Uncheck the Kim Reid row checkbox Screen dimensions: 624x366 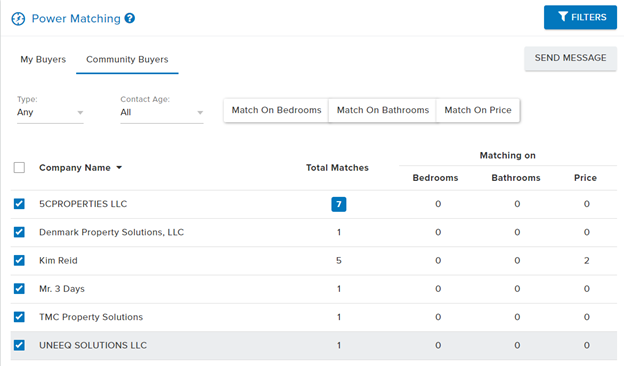pyautogui.click(x=19, y=260)
